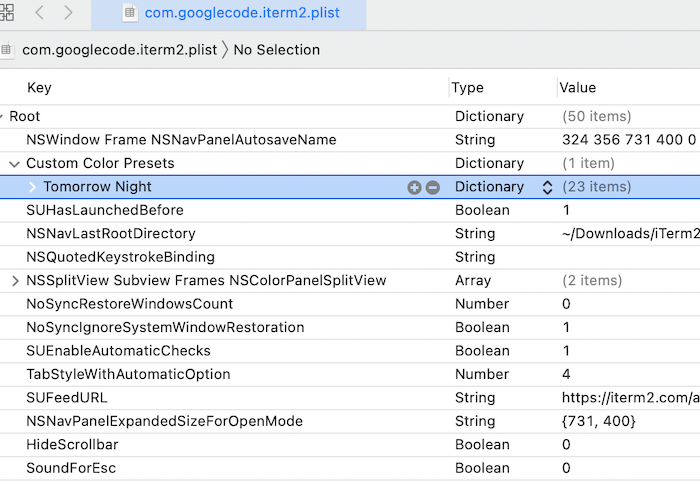Image resolution: width=700 pixels, height=482 pixels.
Task: Click the Key column header
Action: [39, 87]
